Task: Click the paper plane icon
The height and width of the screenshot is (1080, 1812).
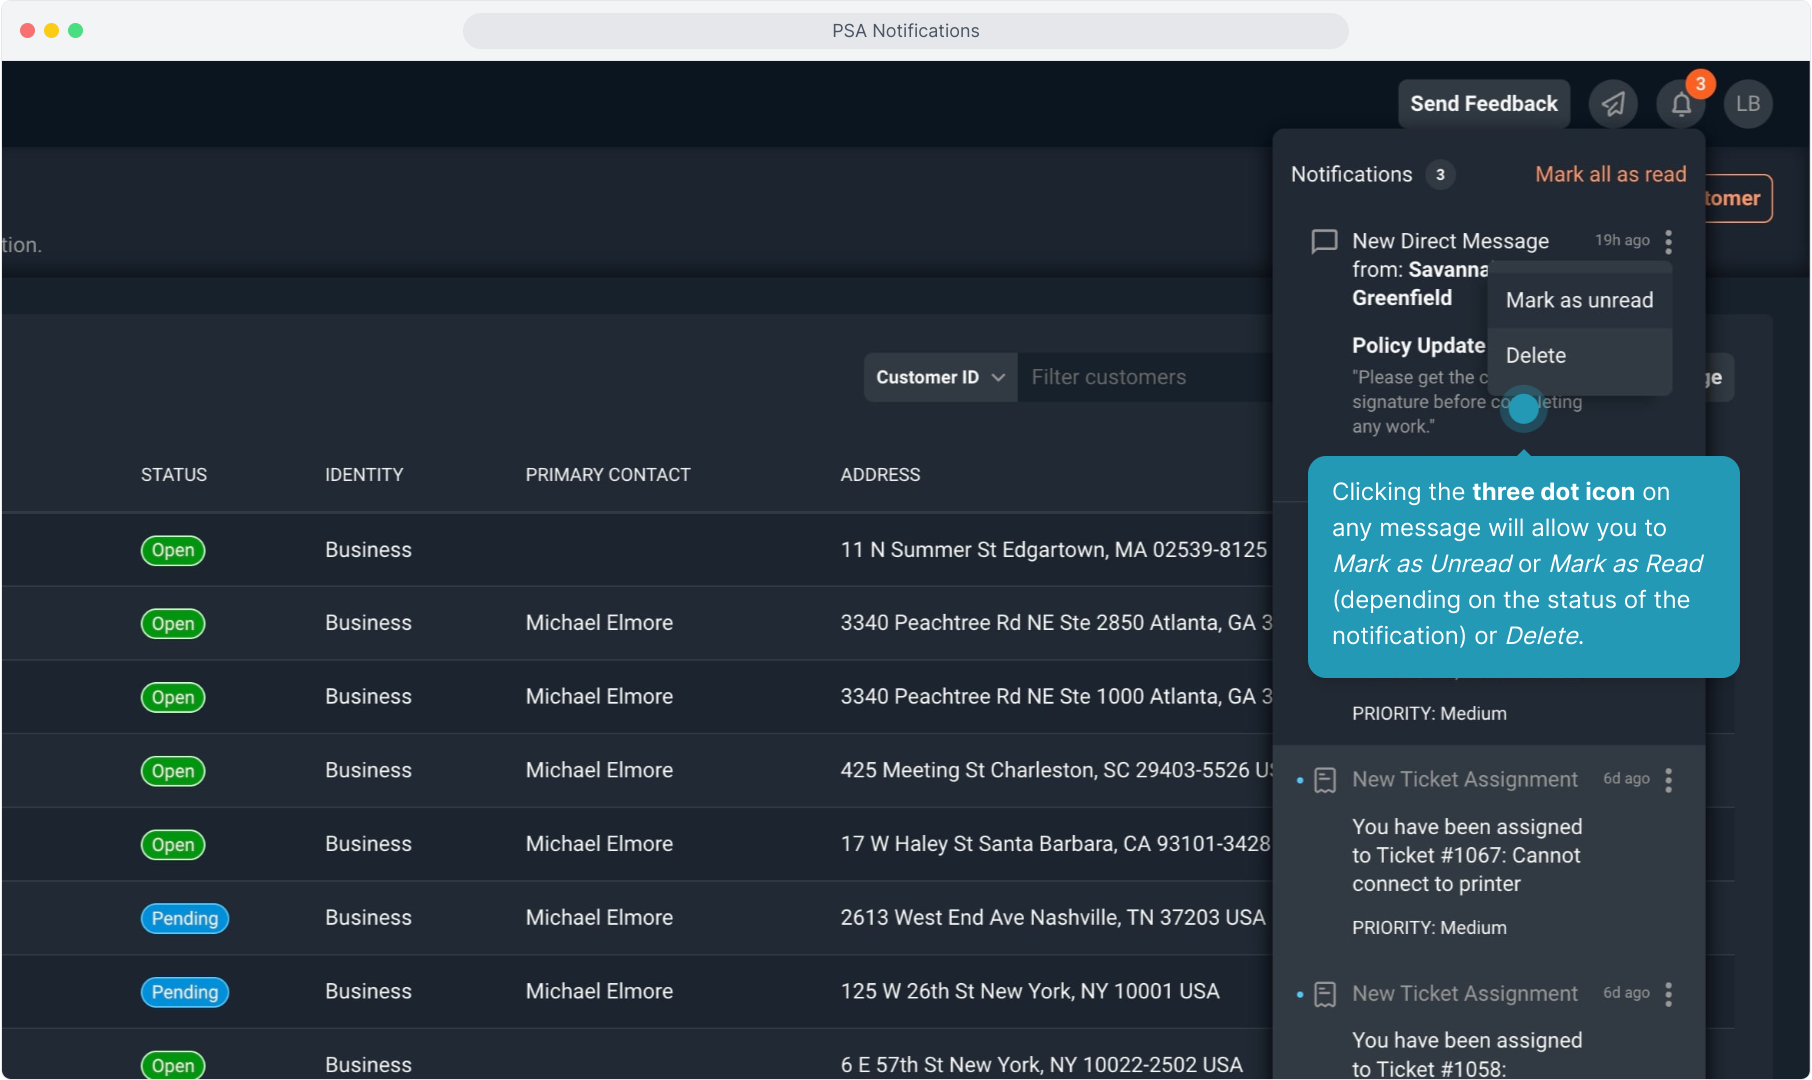Action: (x=1613, y=104)
